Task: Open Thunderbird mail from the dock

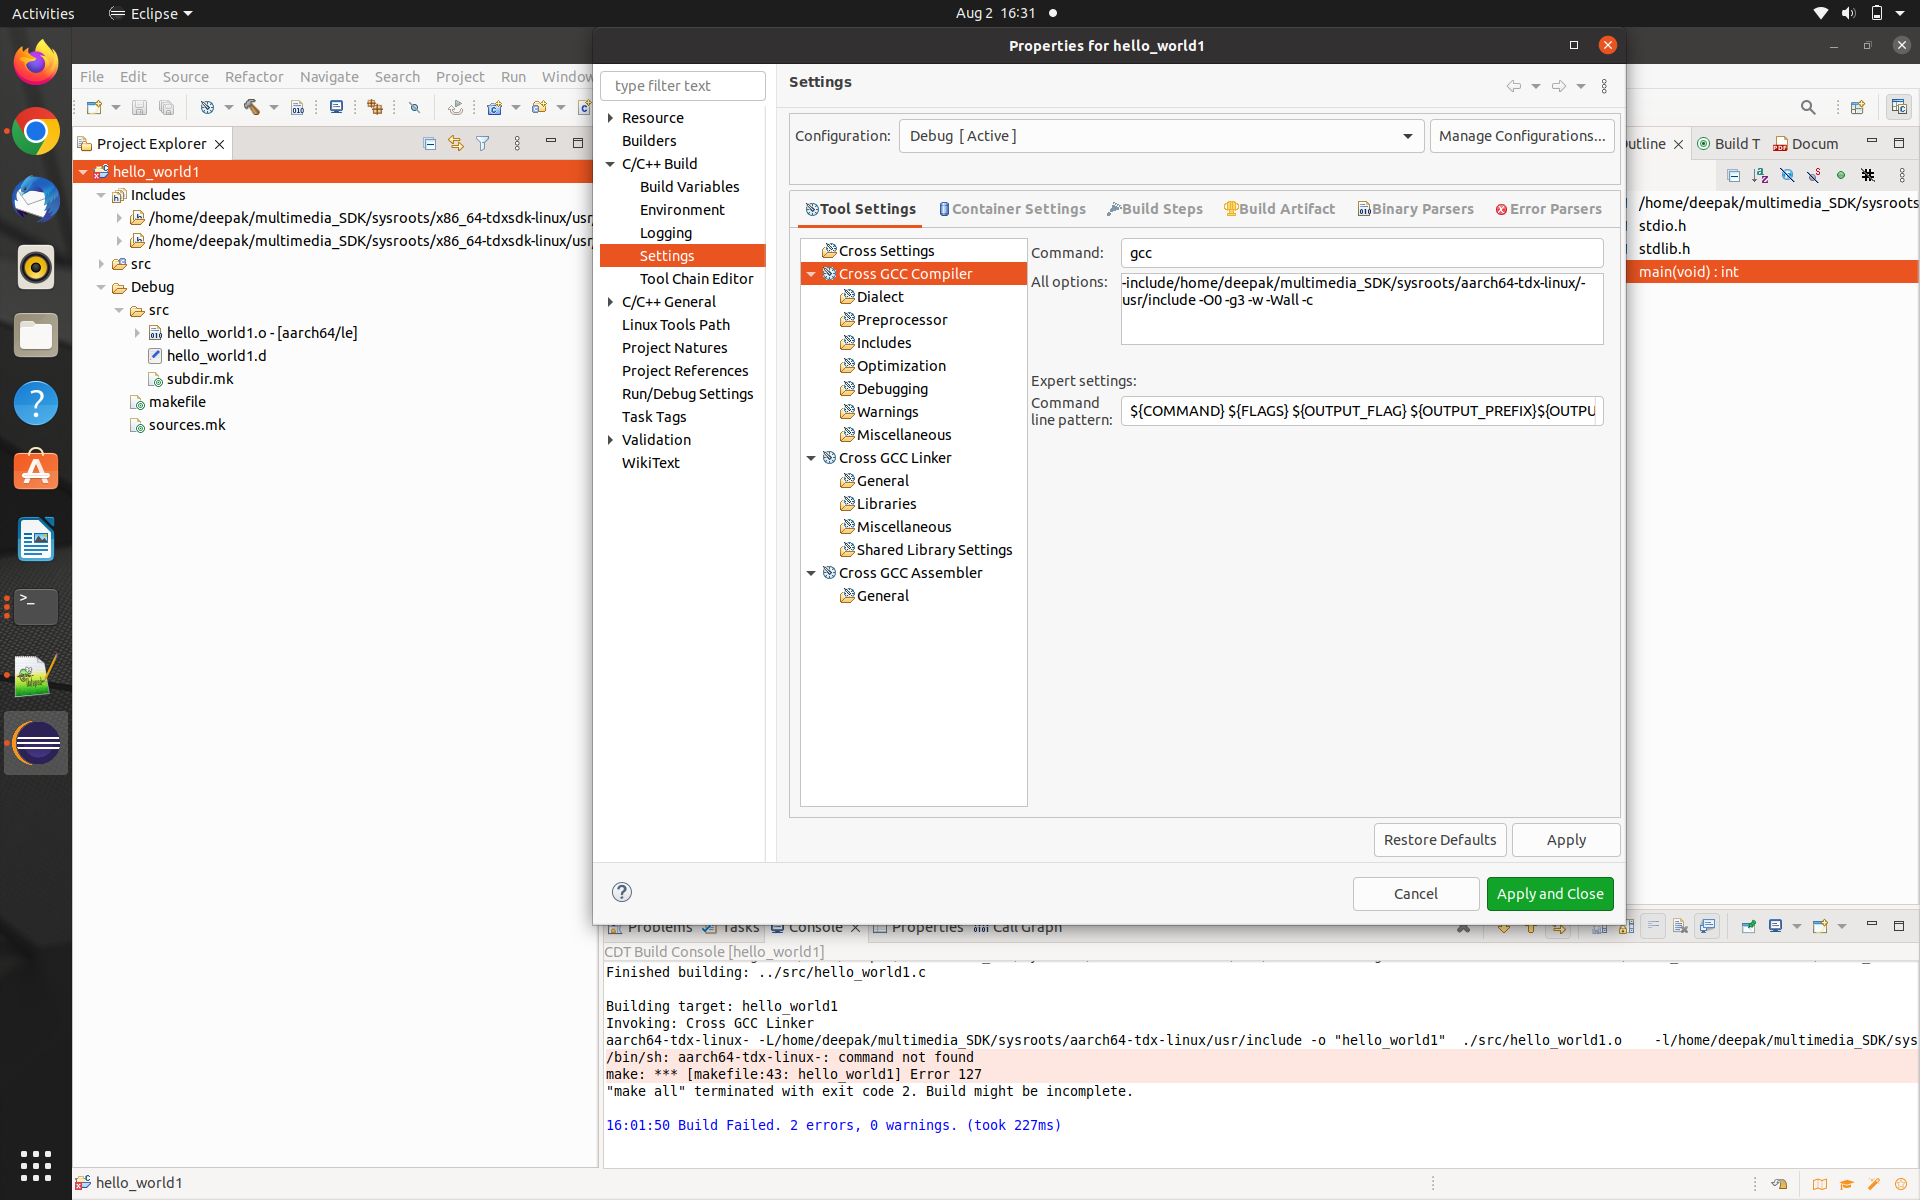Action: coord(36,199)
